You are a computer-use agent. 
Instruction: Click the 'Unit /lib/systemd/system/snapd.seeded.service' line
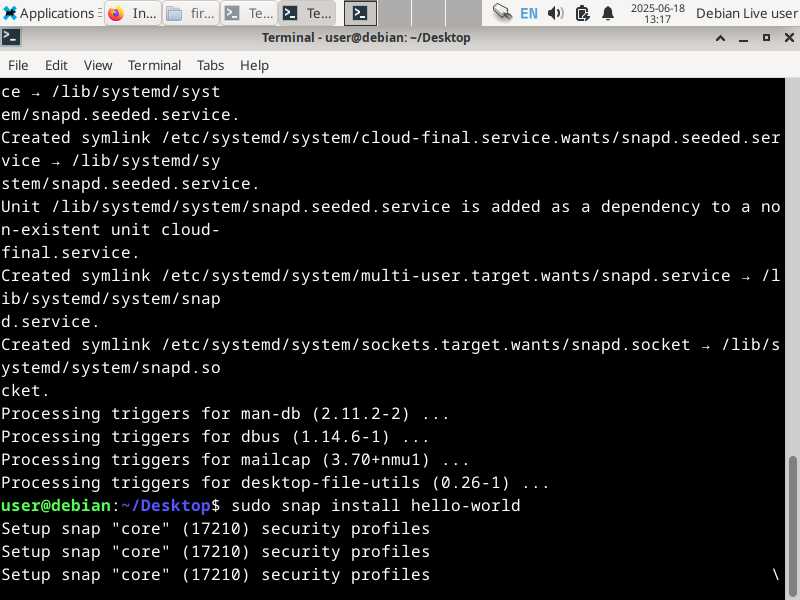pos(391,207)
